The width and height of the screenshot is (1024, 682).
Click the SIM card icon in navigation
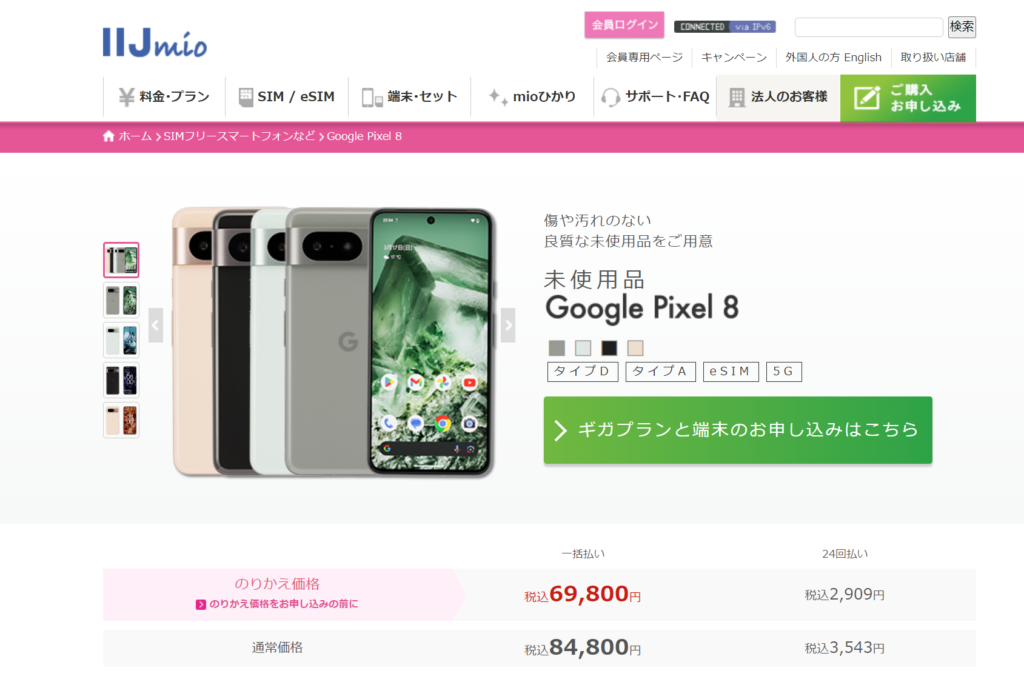tap(246, 97)
